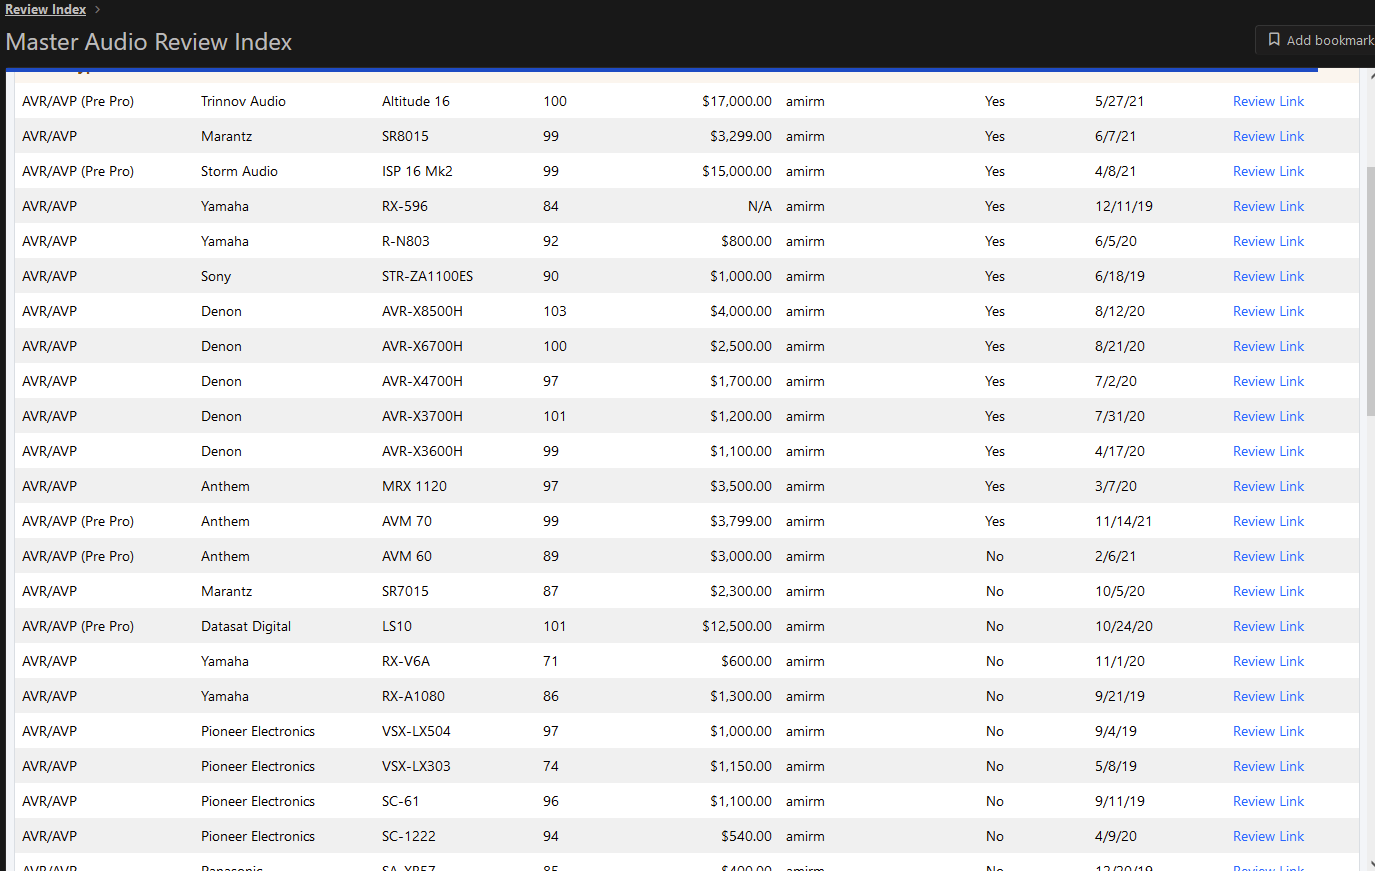
Task: Click the $15,000.00 price cell
Action: pos(737,171)
